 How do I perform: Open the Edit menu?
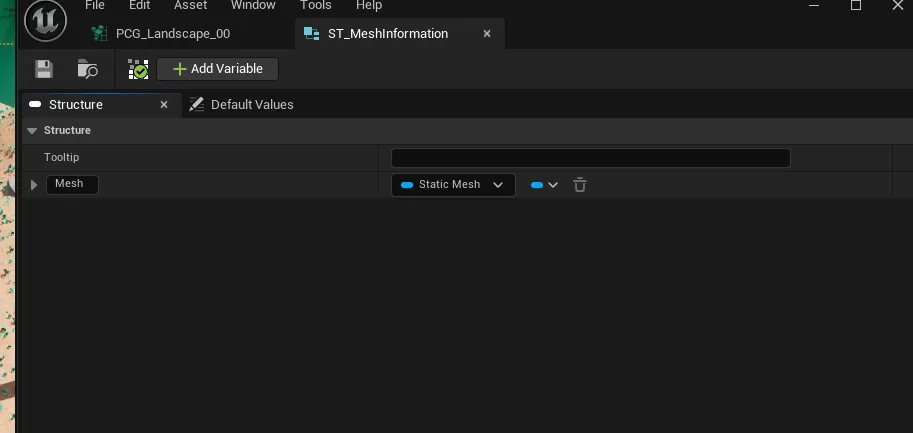[140, 5]
